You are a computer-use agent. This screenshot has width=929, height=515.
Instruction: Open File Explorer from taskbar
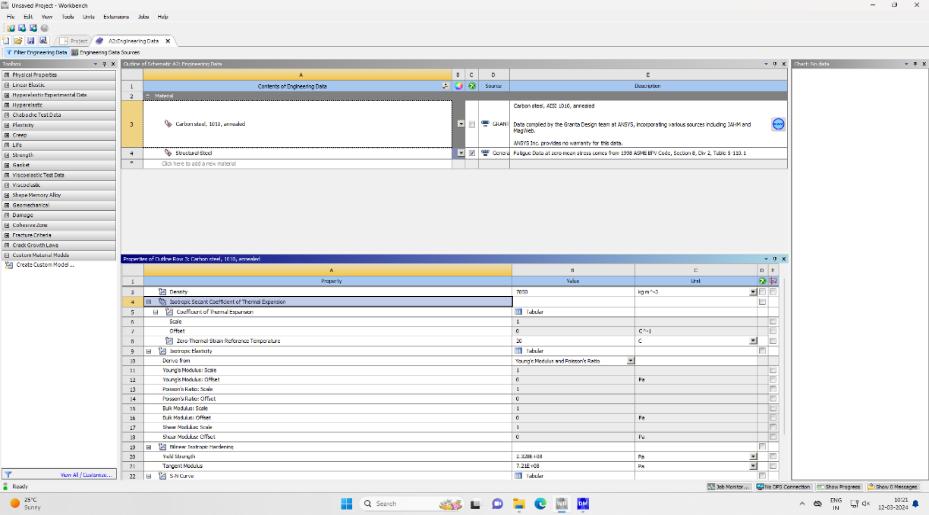coord(519,504)
